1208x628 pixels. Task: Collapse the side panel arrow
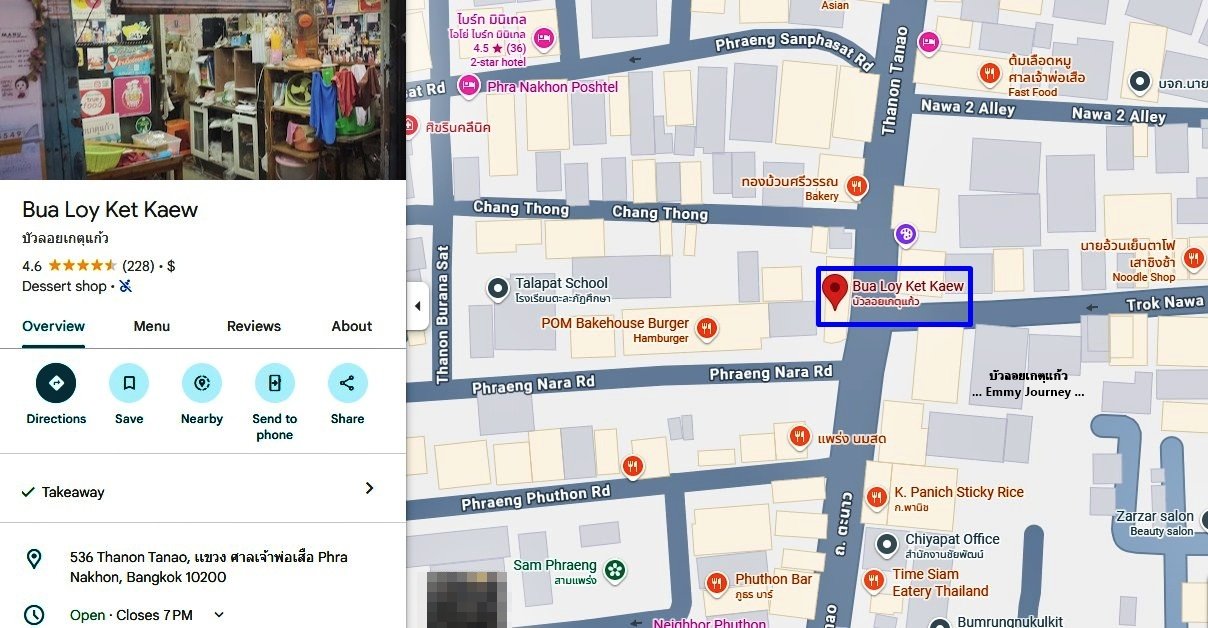tap(417, 306)
